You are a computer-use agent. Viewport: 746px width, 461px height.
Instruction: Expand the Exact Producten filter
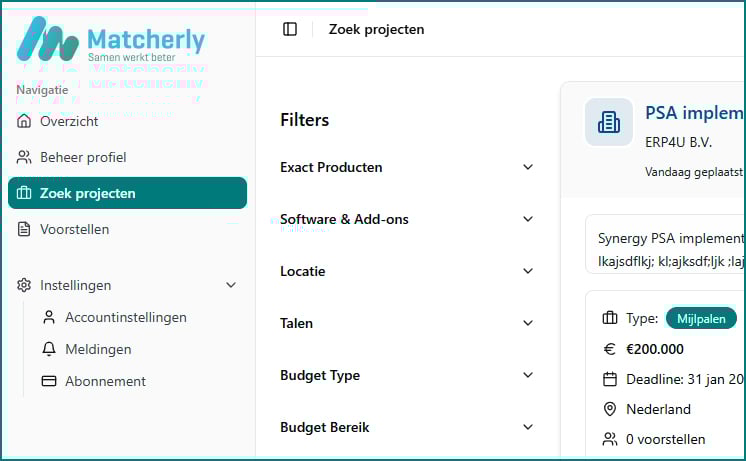[x=528, y=167]
